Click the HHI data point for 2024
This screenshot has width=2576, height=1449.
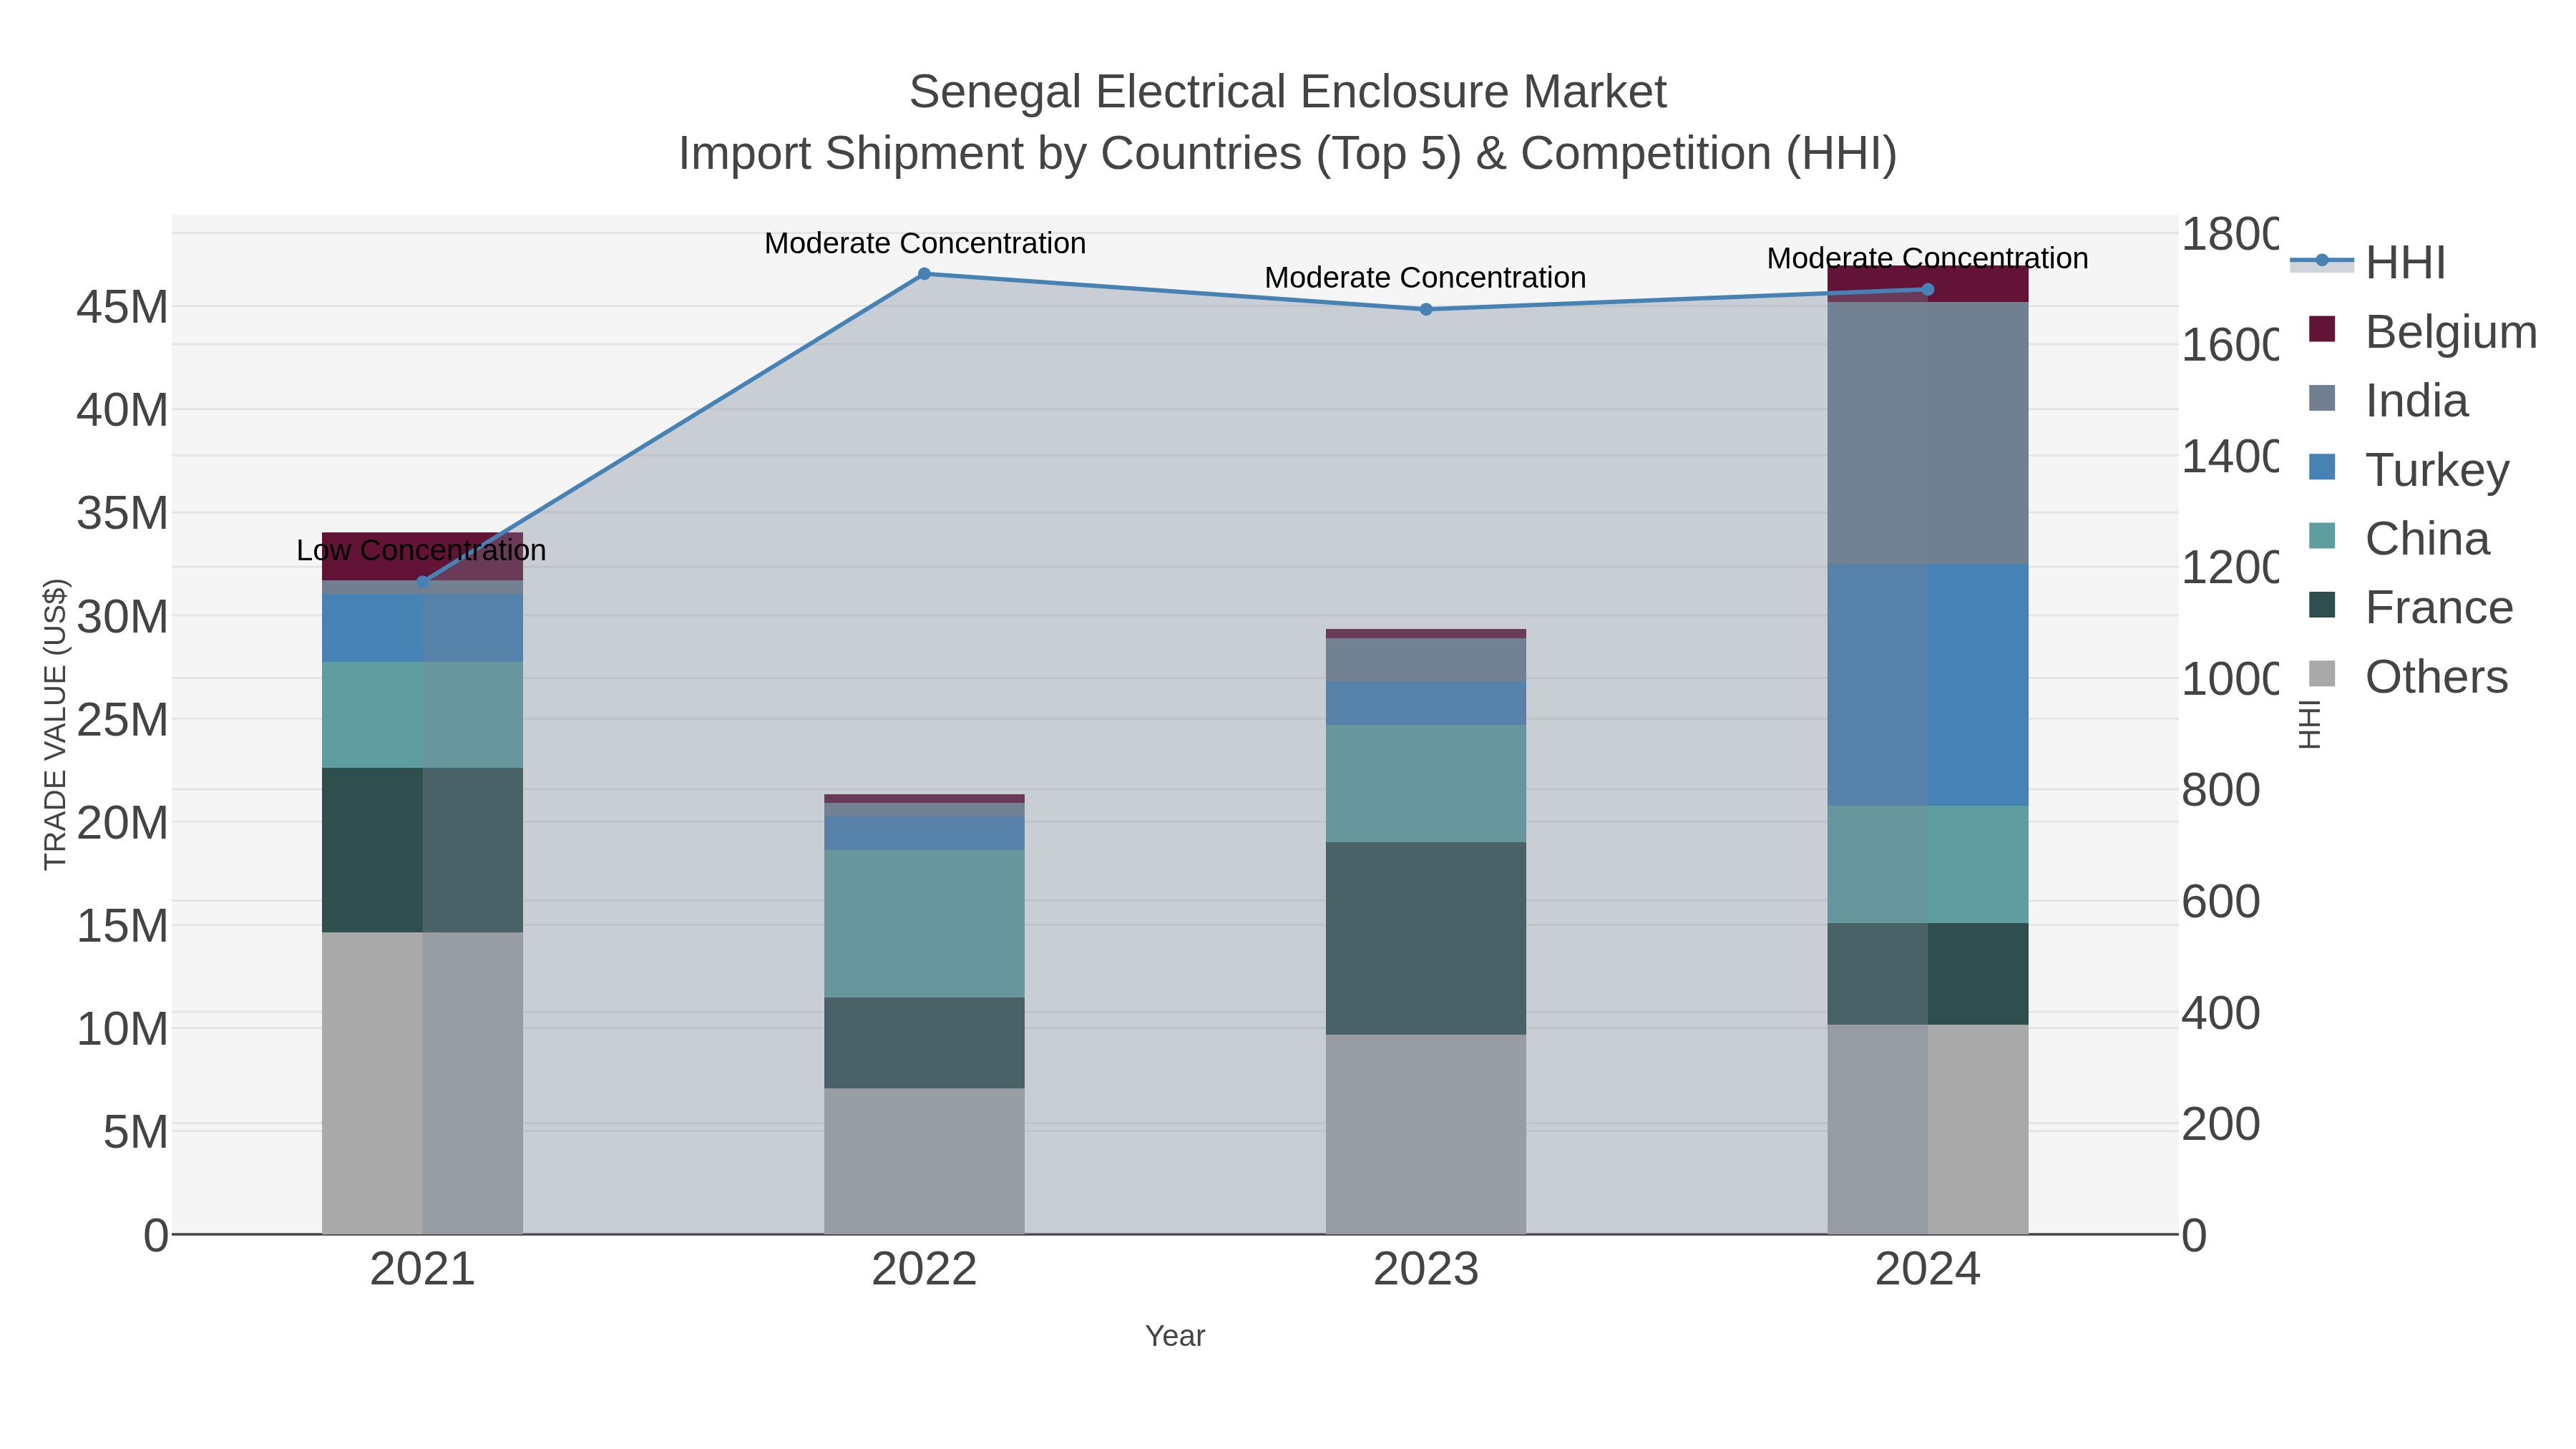click(x=1928, y=290)
